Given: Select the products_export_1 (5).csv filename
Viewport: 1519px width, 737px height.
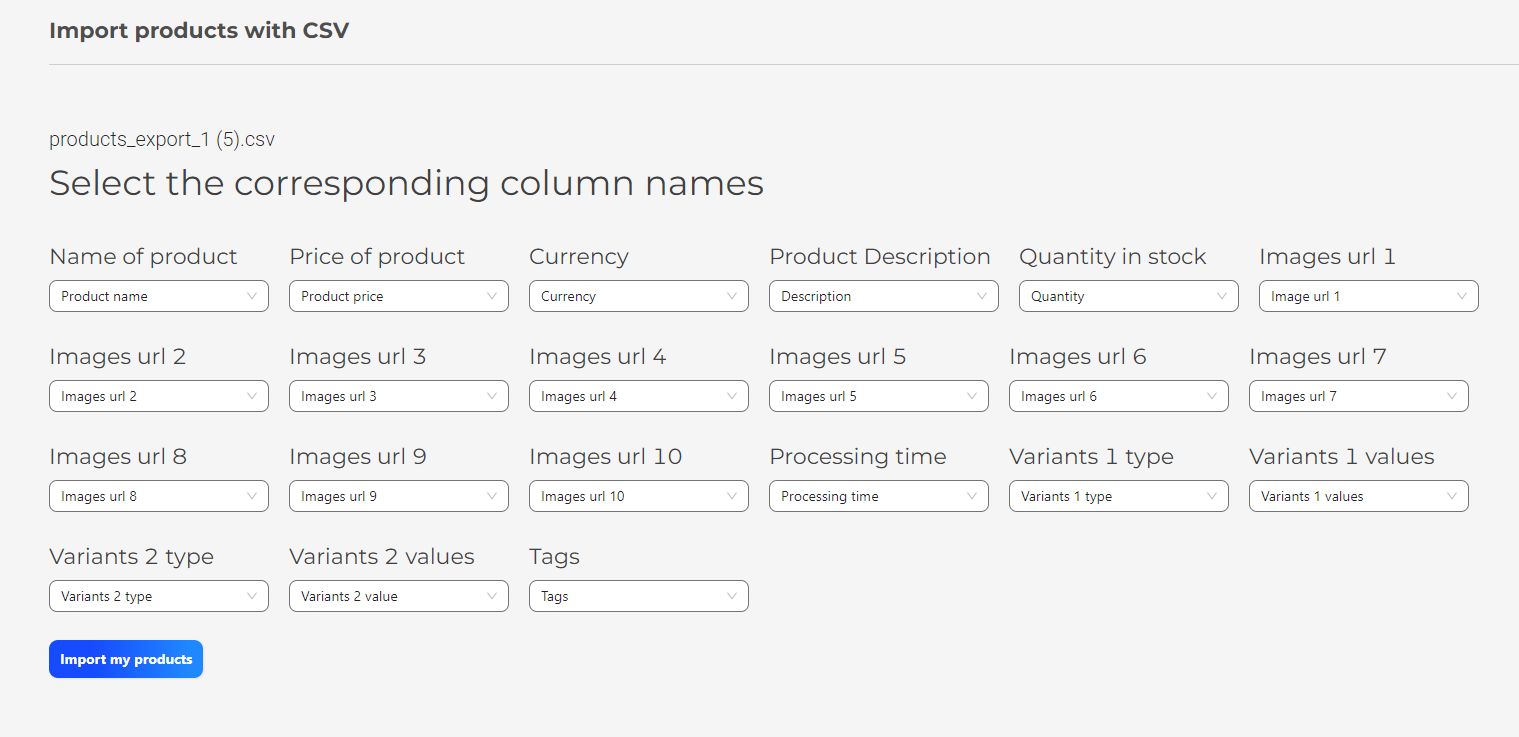Looking at the screenshot, I should (x=162, y=139).
